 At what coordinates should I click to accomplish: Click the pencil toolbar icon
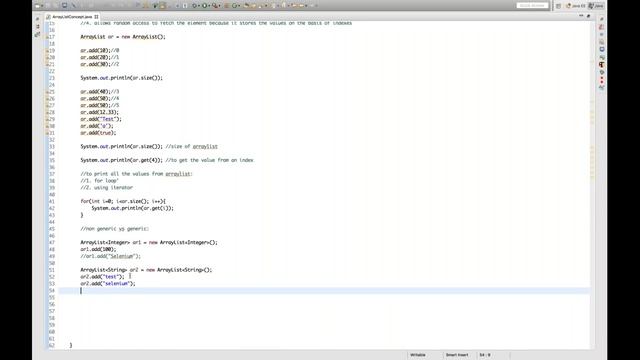(74, 6)
